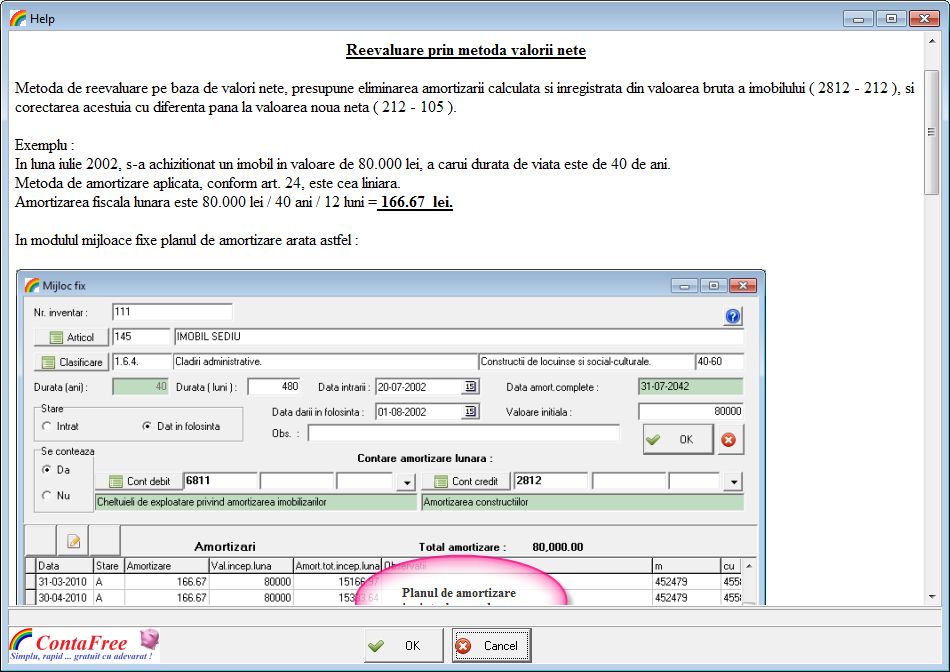Click the Clasificare lookup button
This screenshot has height=672, width=950.
[x=71, y=362]
